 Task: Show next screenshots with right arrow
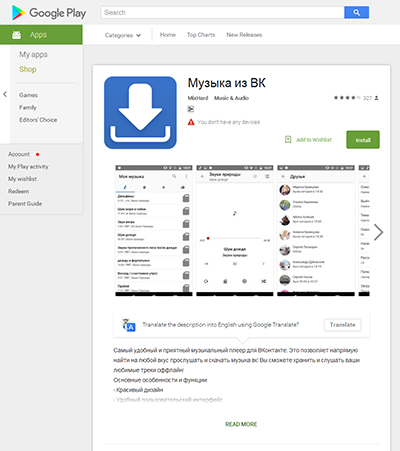click(378, 232)
